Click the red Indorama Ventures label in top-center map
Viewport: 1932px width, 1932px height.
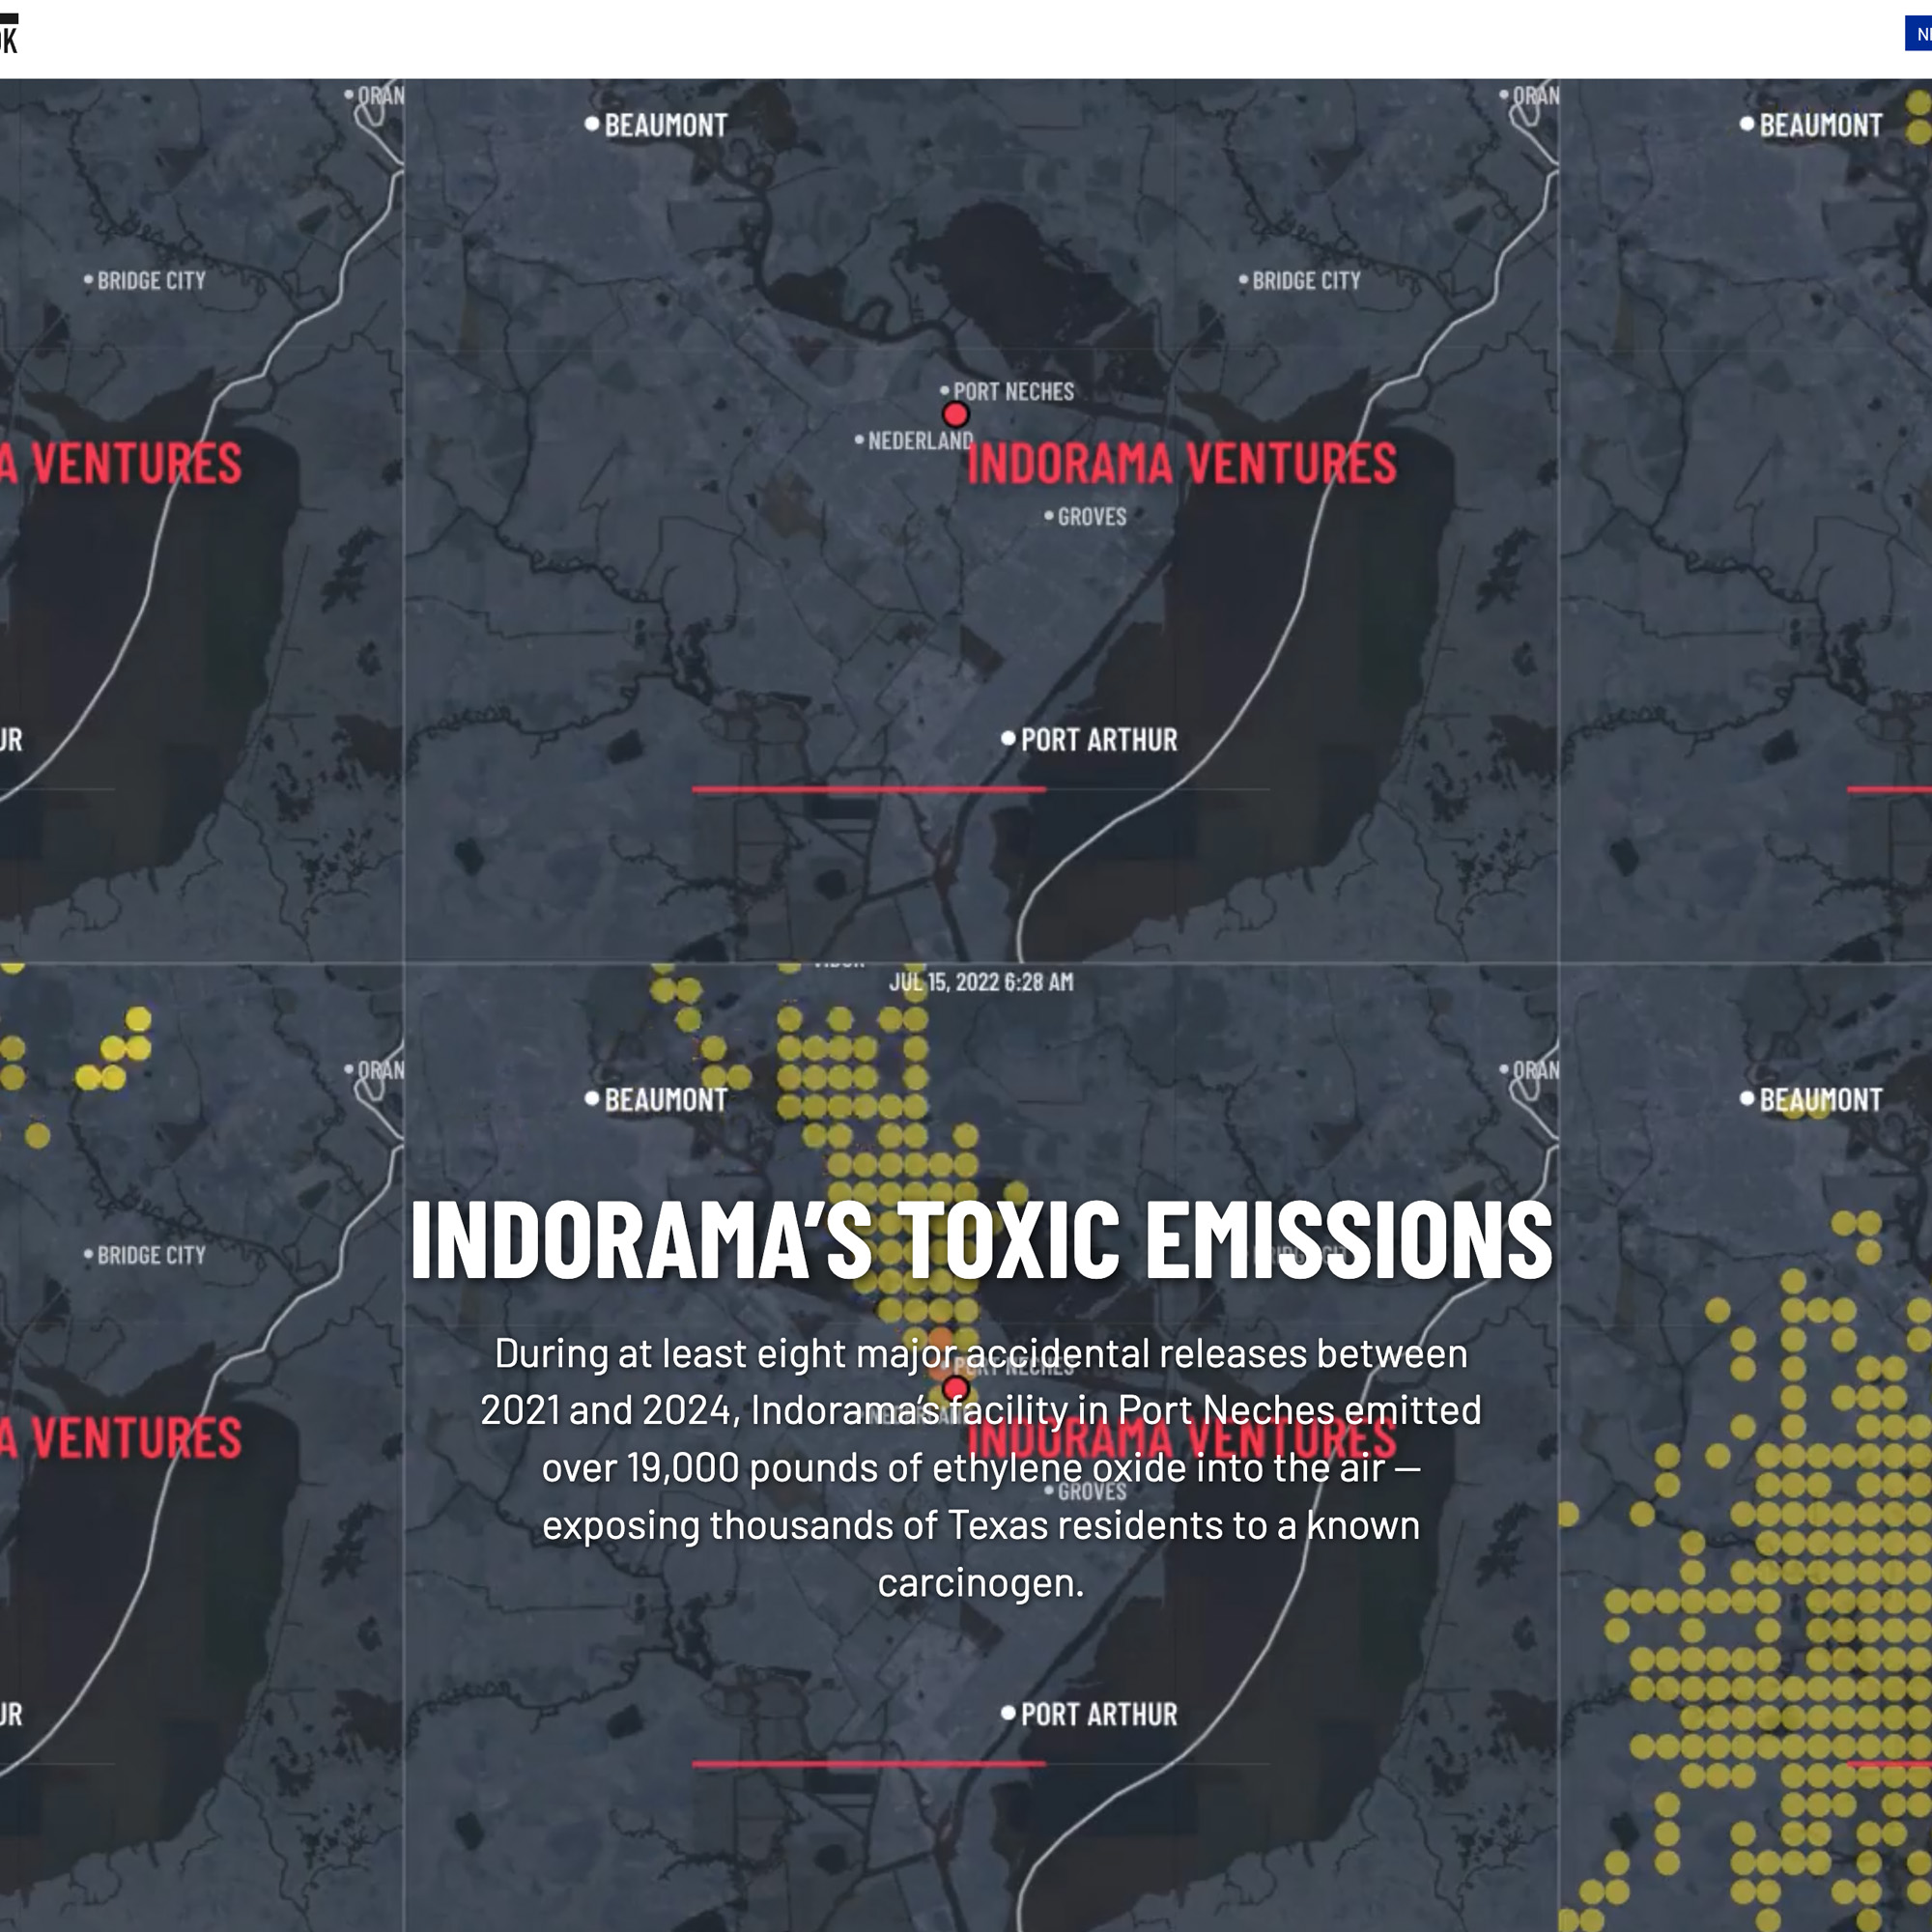[1181, 464]
